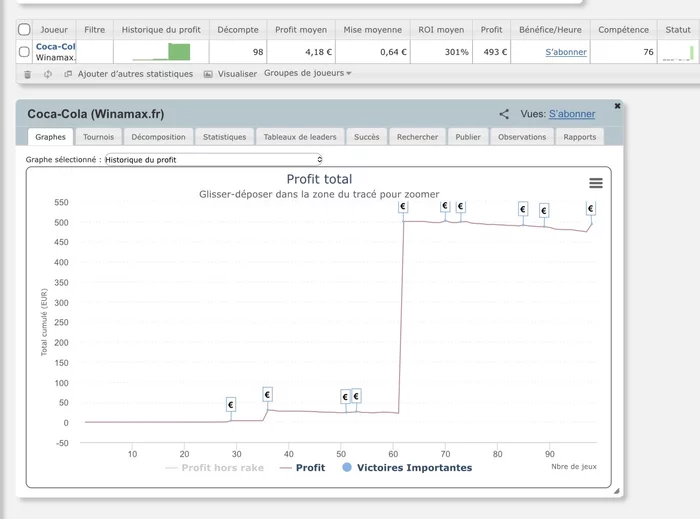Click Ajouter d'autres statistiques

pyautogui.click(x=135, y=74)
